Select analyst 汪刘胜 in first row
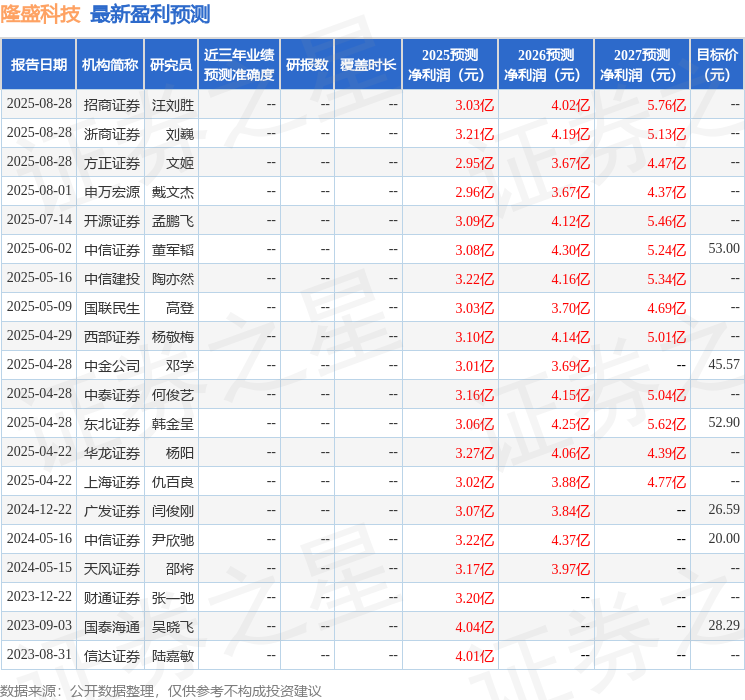 tap(173, 105)
